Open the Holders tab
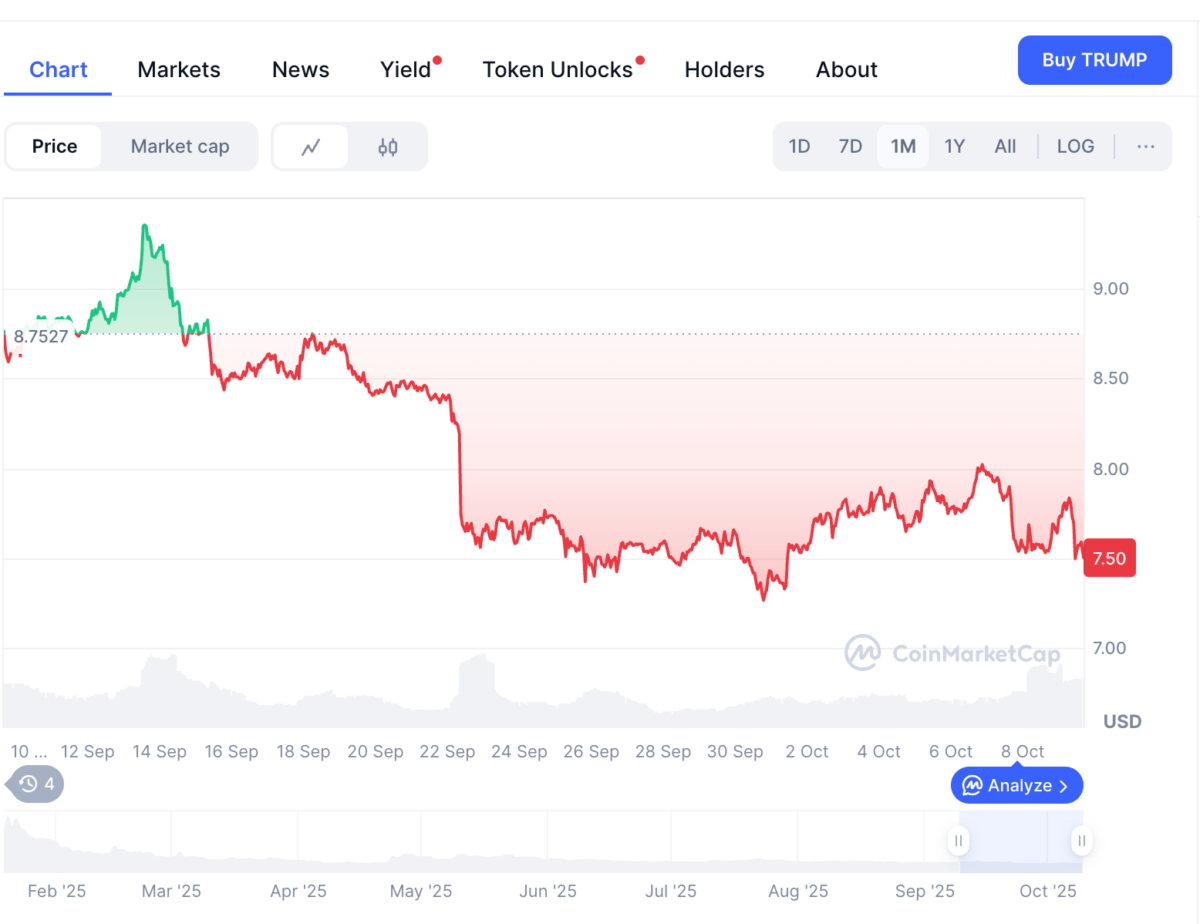1200x924 pixels. pos(724,70)
